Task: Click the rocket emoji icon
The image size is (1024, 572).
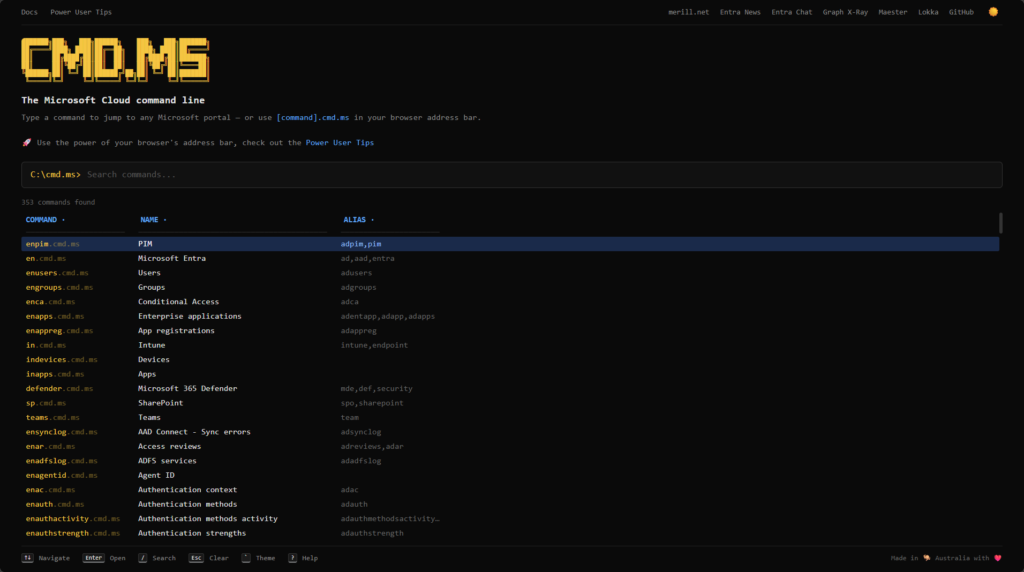Action: coord(27,142)
